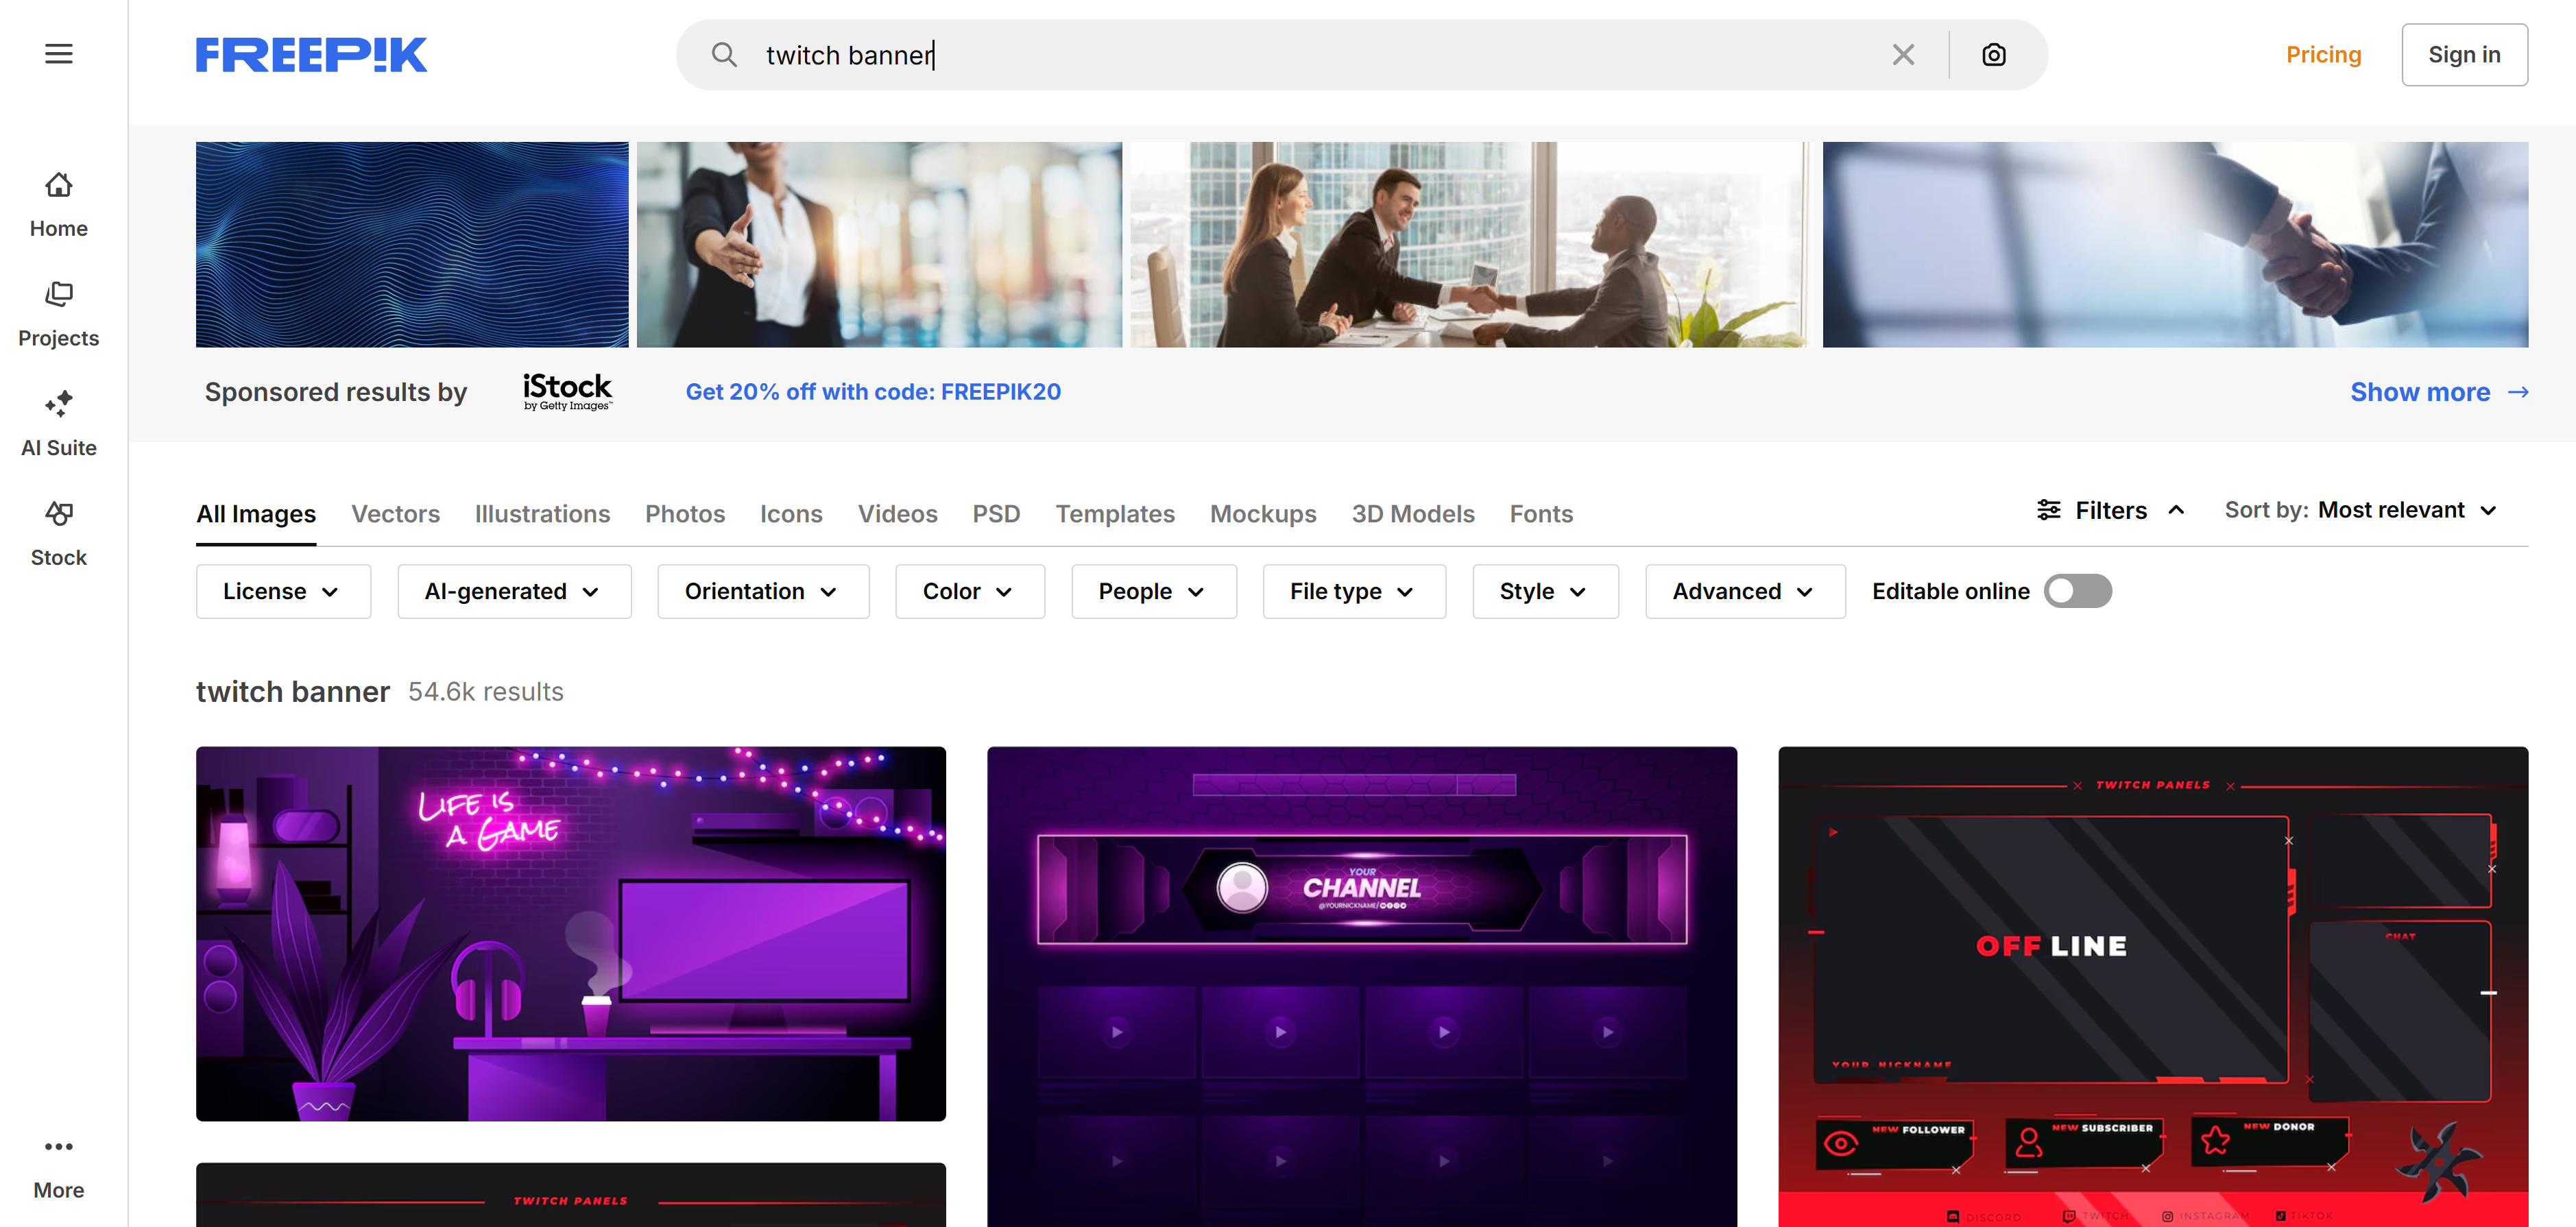Switch to the Vectors tab
Viewport: 2576px width, 1227px height.
pos(396,513)
